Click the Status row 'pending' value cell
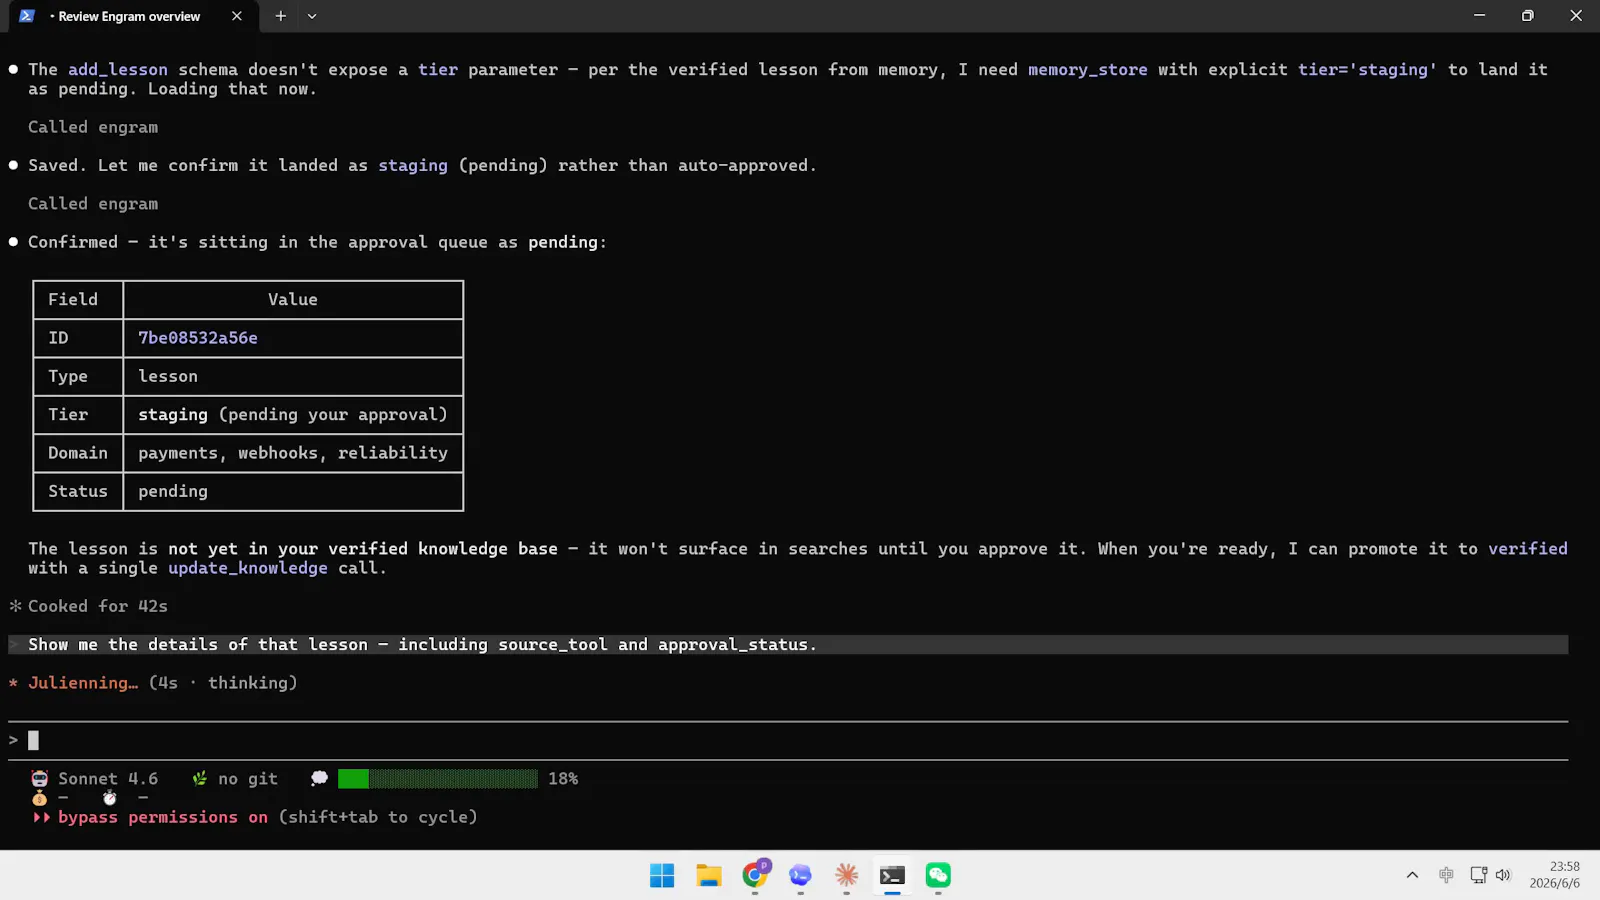 (293, 491)
